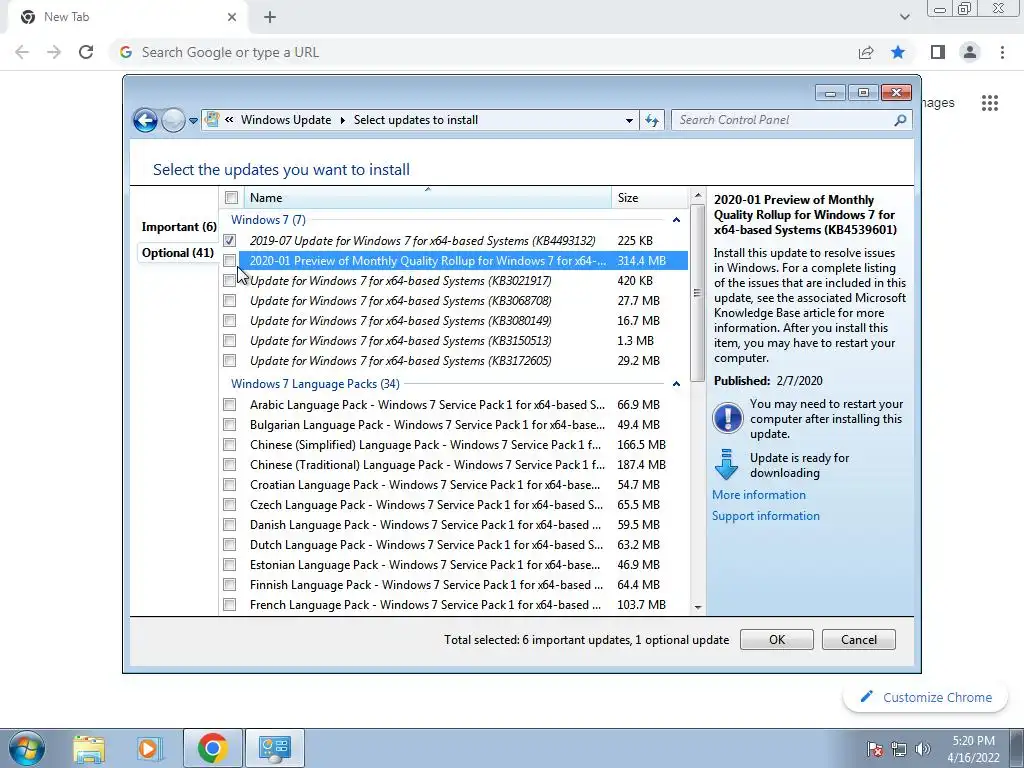Image resolution: width=1024 pixels, height=768 pixels.
Task: Check the KB3080149 update checkbox
Action: click(x=229, y=321)
